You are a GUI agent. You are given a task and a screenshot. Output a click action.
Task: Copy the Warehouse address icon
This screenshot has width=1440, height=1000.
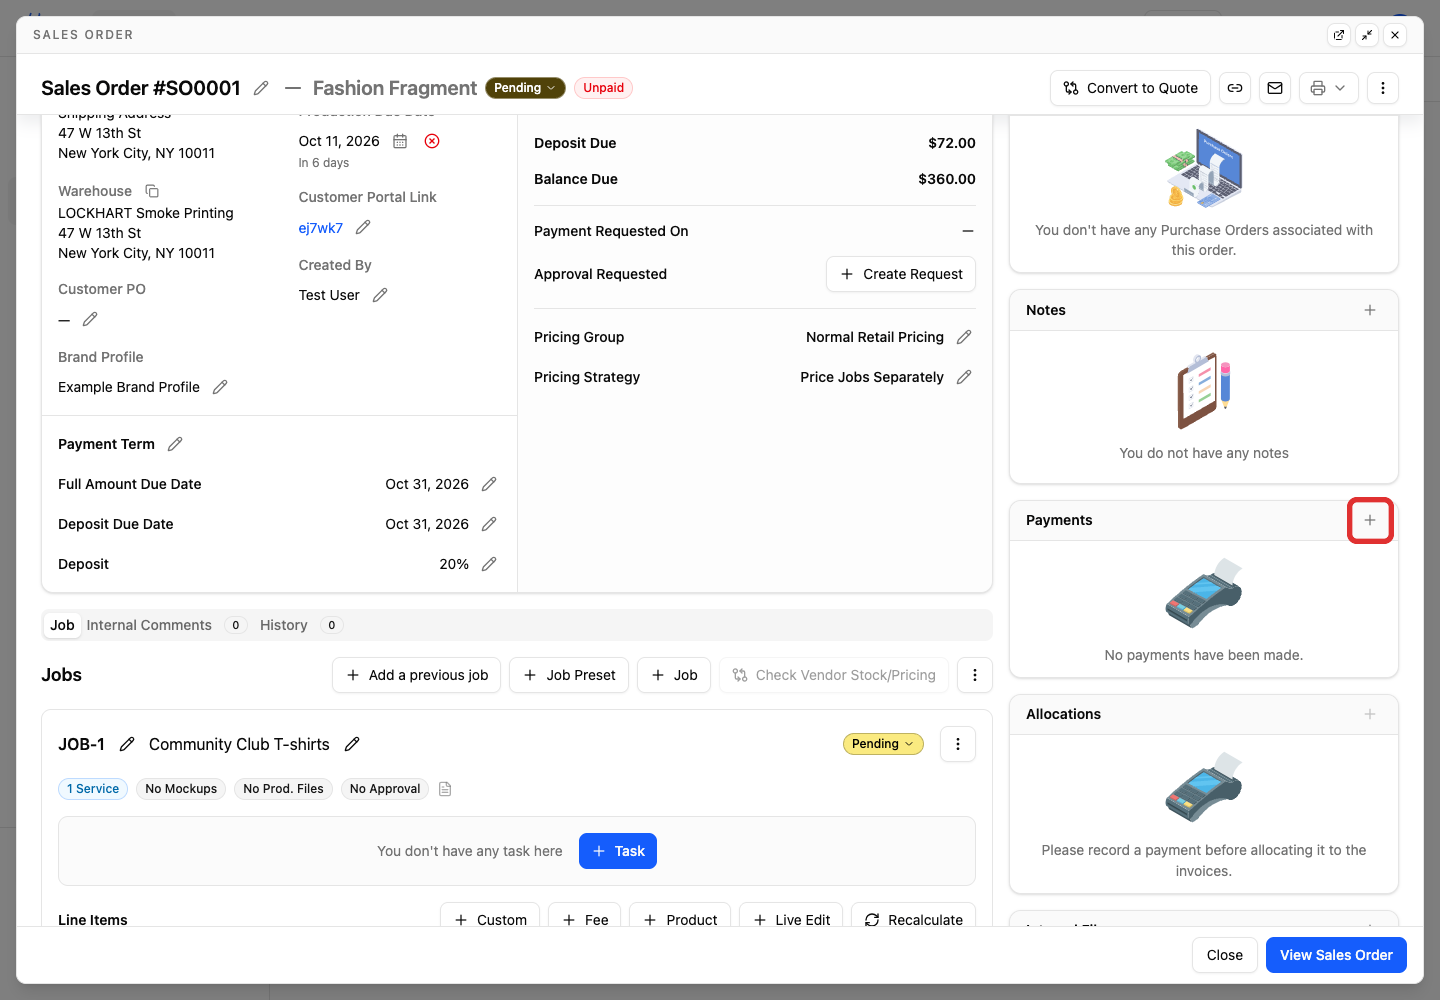pyautogui.click(x=152, y=191)
